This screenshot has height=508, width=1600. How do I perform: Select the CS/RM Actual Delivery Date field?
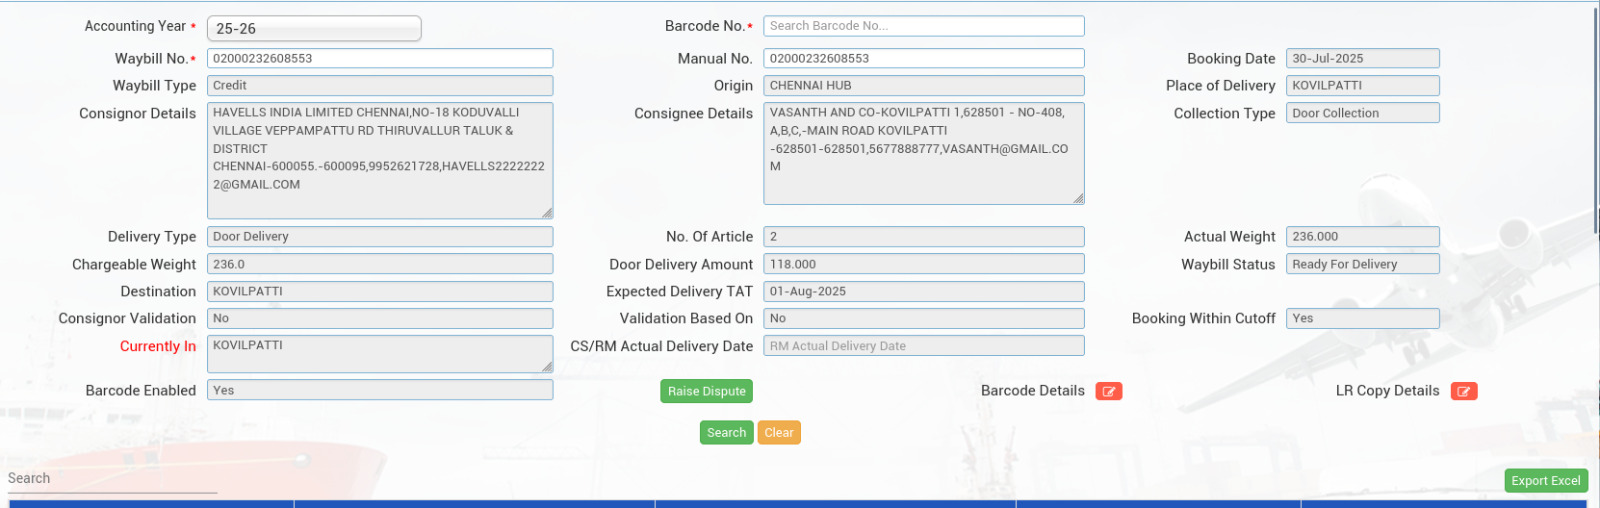coord(923,346)
